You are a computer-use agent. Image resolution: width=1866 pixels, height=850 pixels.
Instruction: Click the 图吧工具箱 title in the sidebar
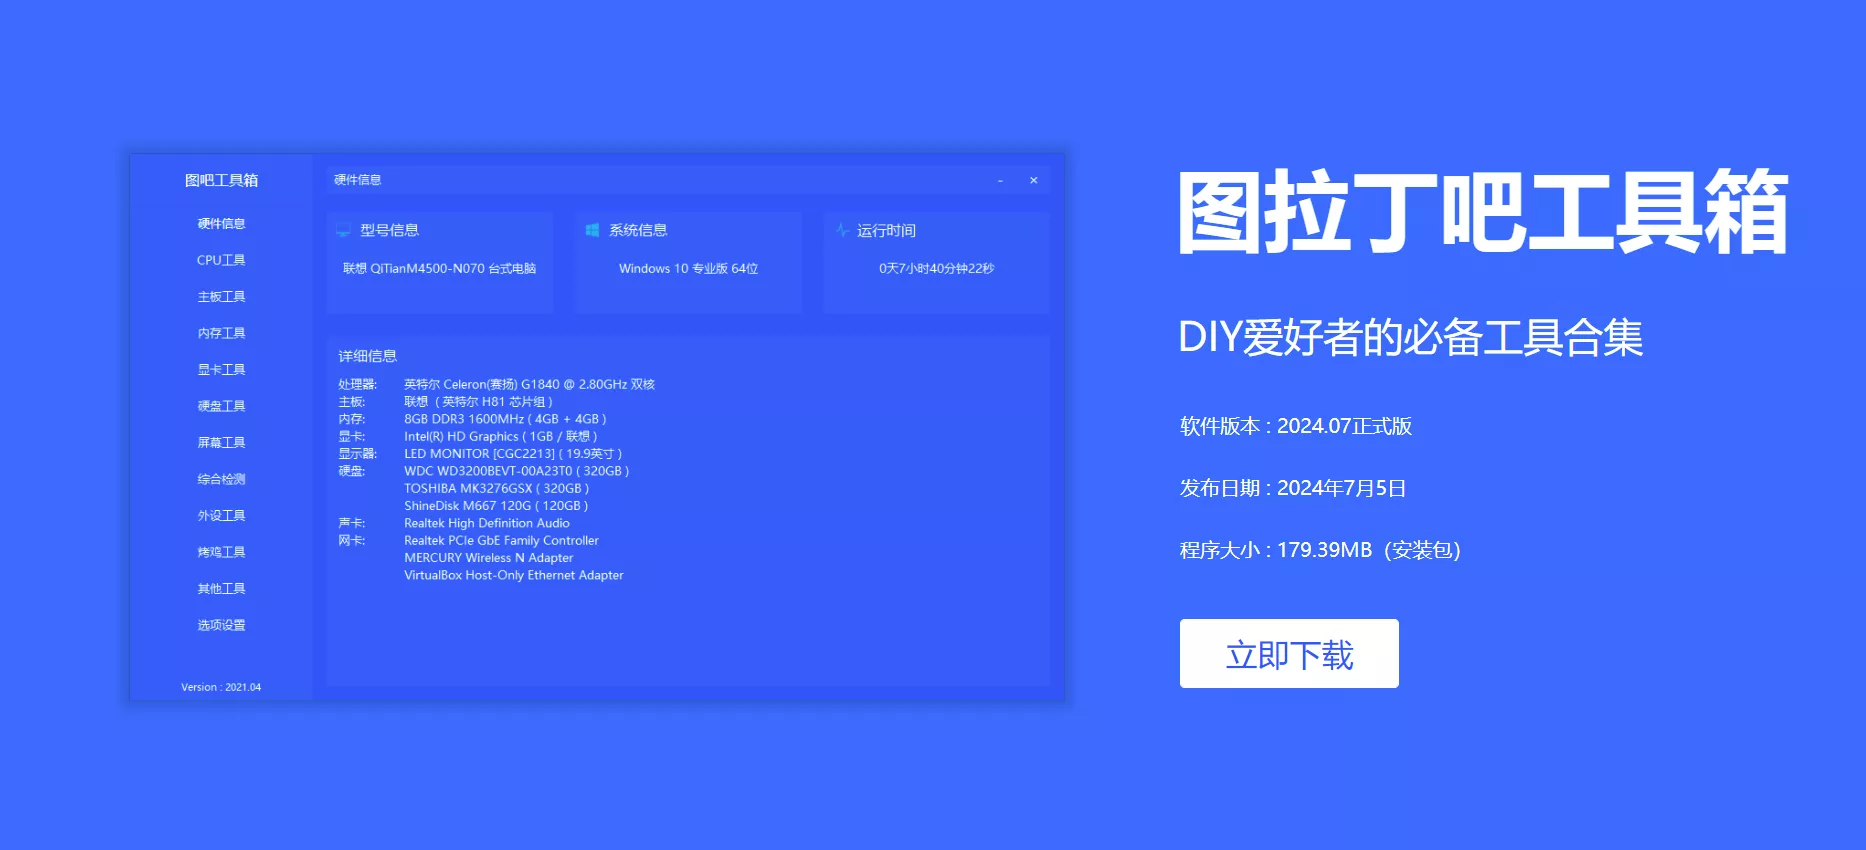(x=221, y=180)
